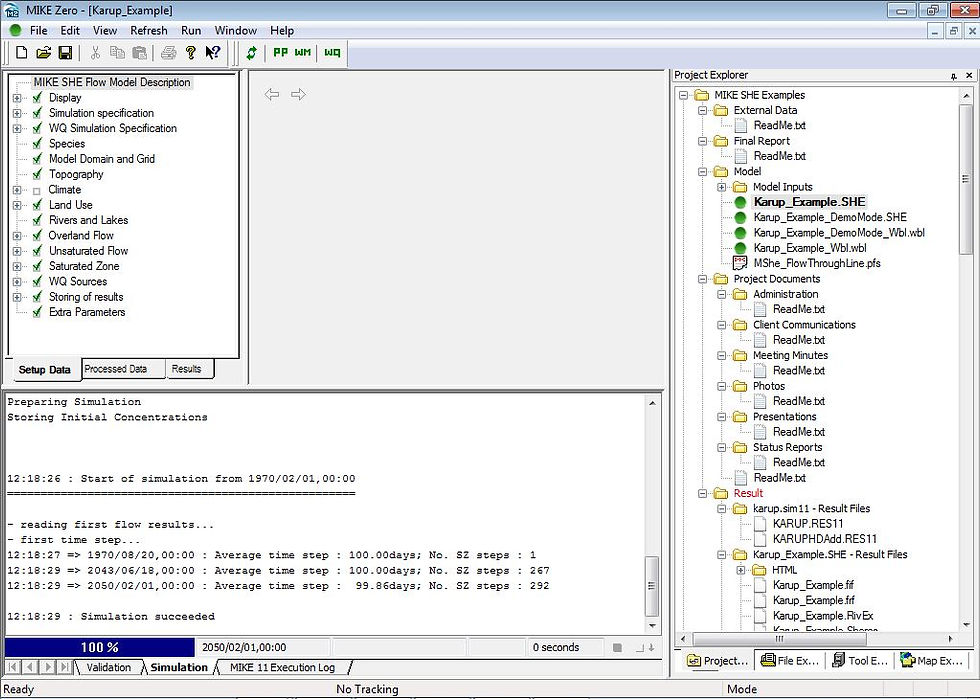The height and width of the screenshot is (699, 980).
Task: Select MIKE SHE Flow Model Description root
Action: click(112, 83)
